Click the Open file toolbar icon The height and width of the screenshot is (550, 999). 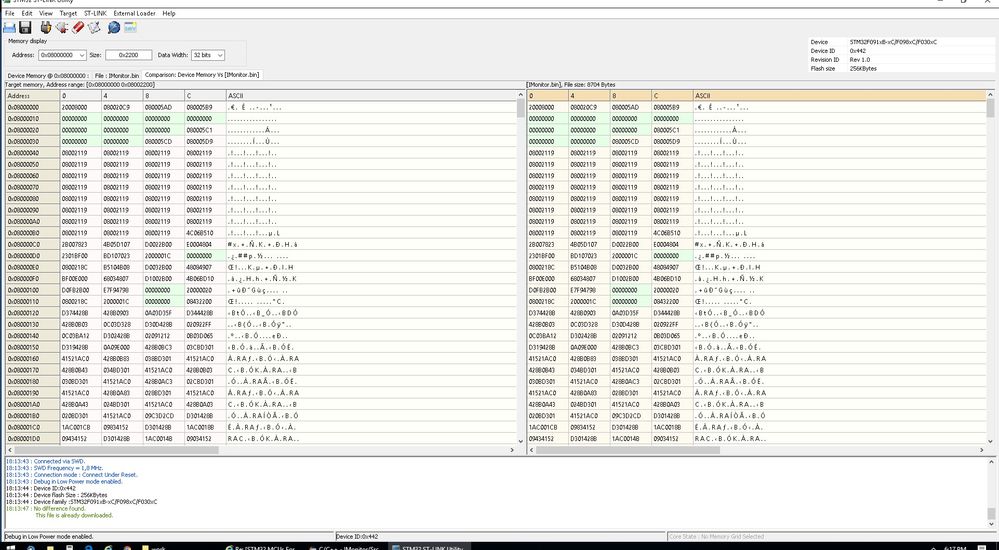[9, 27]
